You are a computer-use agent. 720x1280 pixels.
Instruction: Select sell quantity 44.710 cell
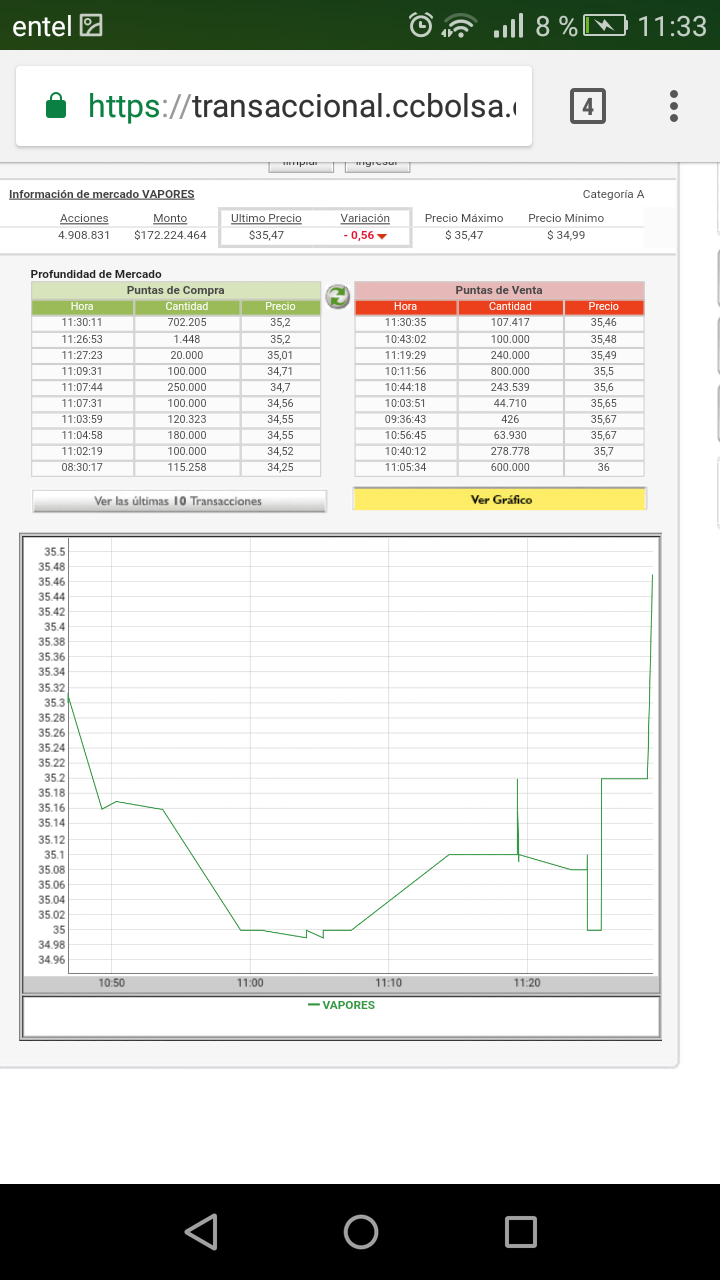click(x=510, y=403)
